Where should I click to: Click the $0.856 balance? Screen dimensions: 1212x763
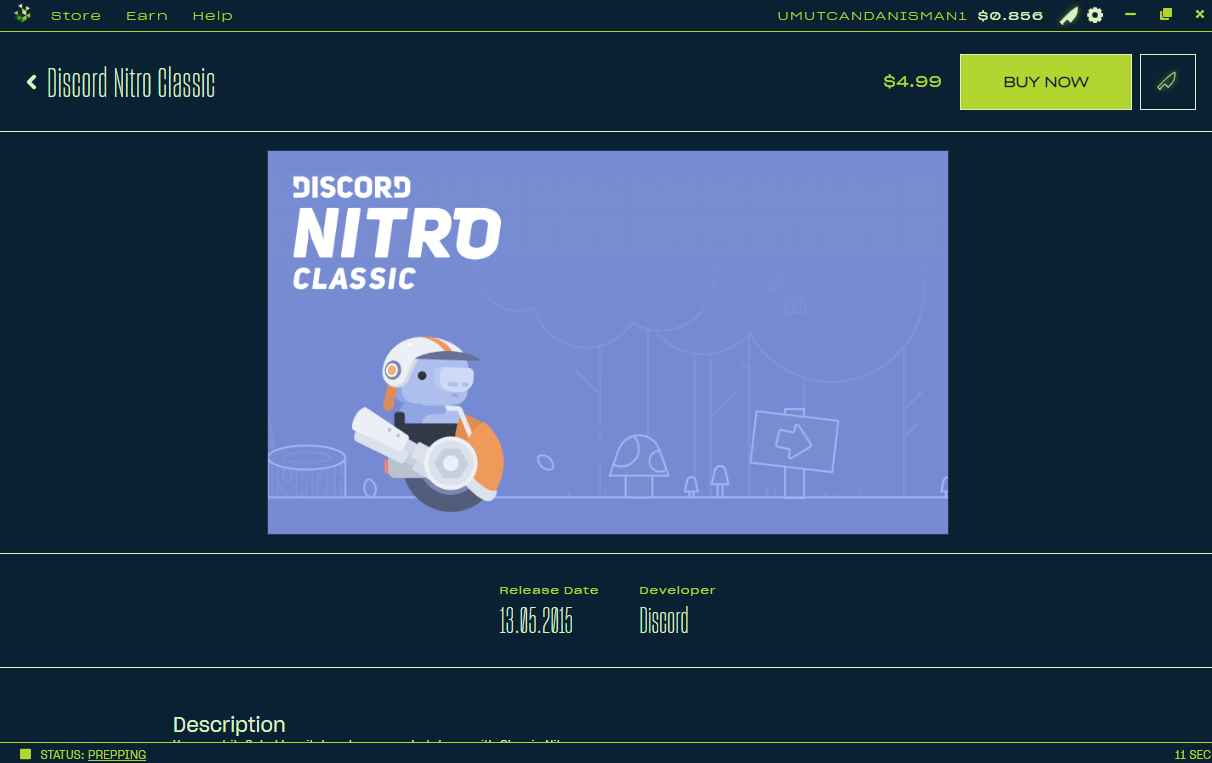[x=1010, y=16]
